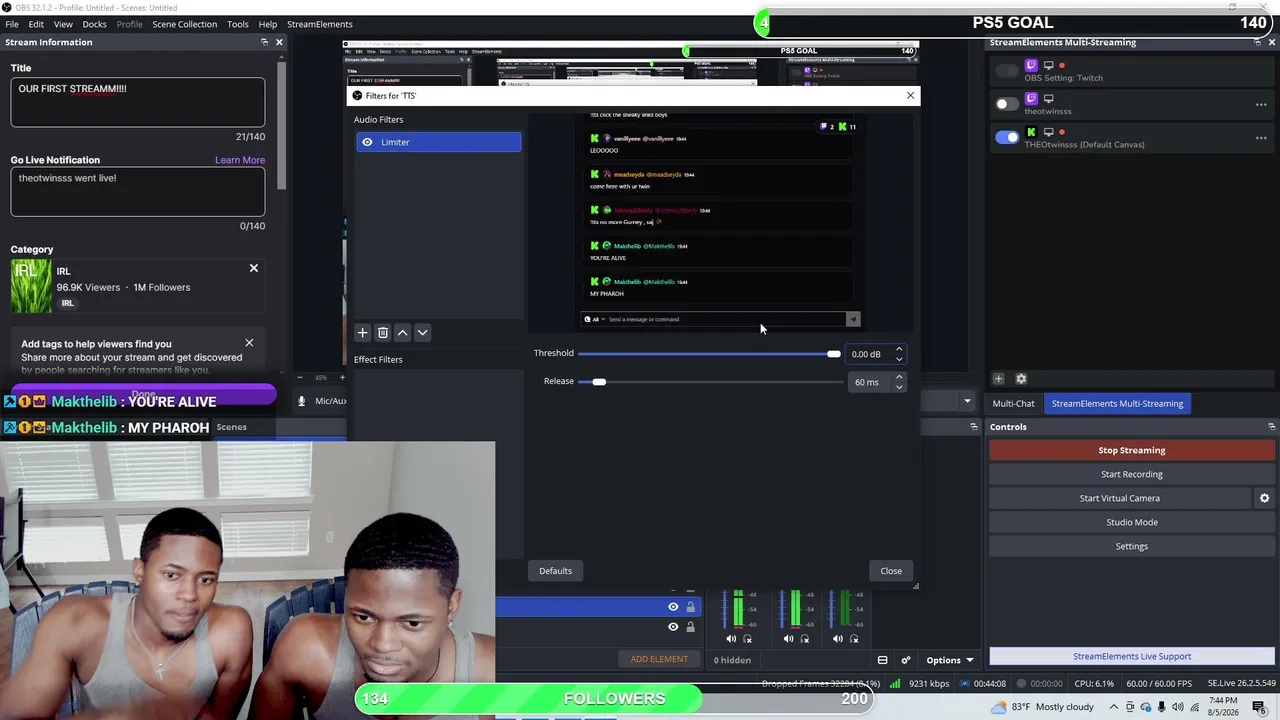Add a multi-streaming output with plus icon
The height and width of the screenshot is (720, 1280).
[x=998, y=379]
